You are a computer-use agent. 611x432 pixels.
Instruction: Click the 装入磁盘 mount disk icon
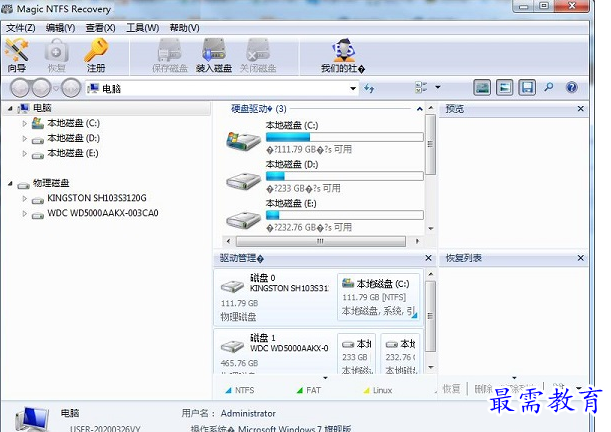[x=214, y=55]
